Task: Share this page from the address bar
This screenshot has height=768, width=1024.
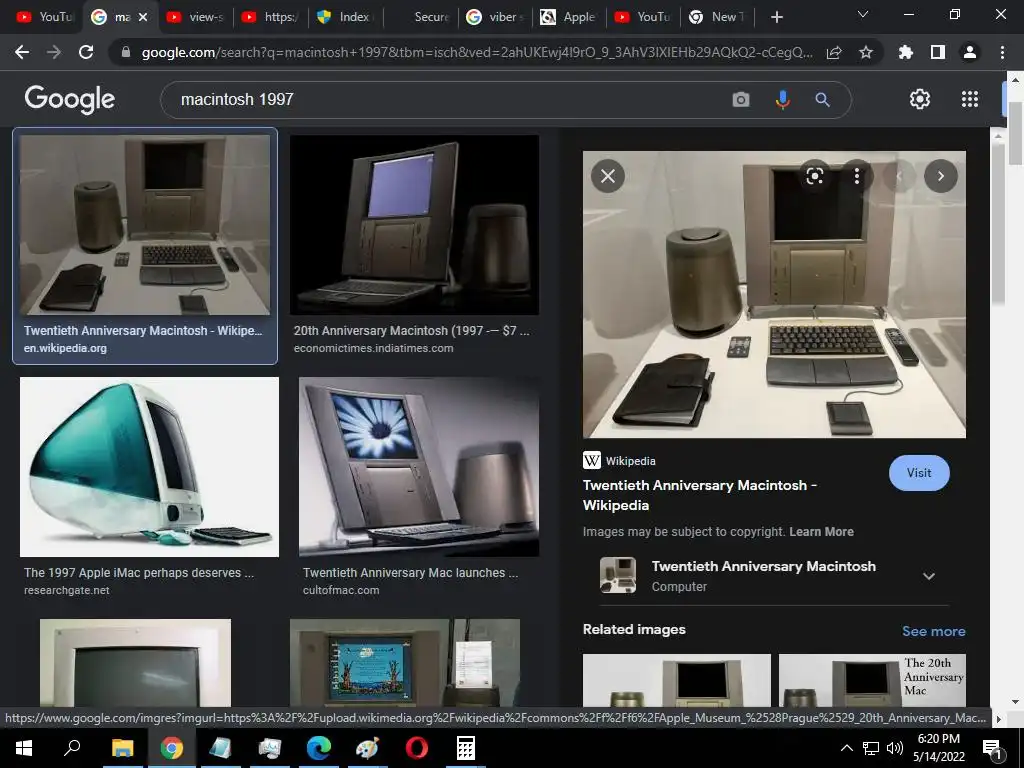Action: (833, 52)
